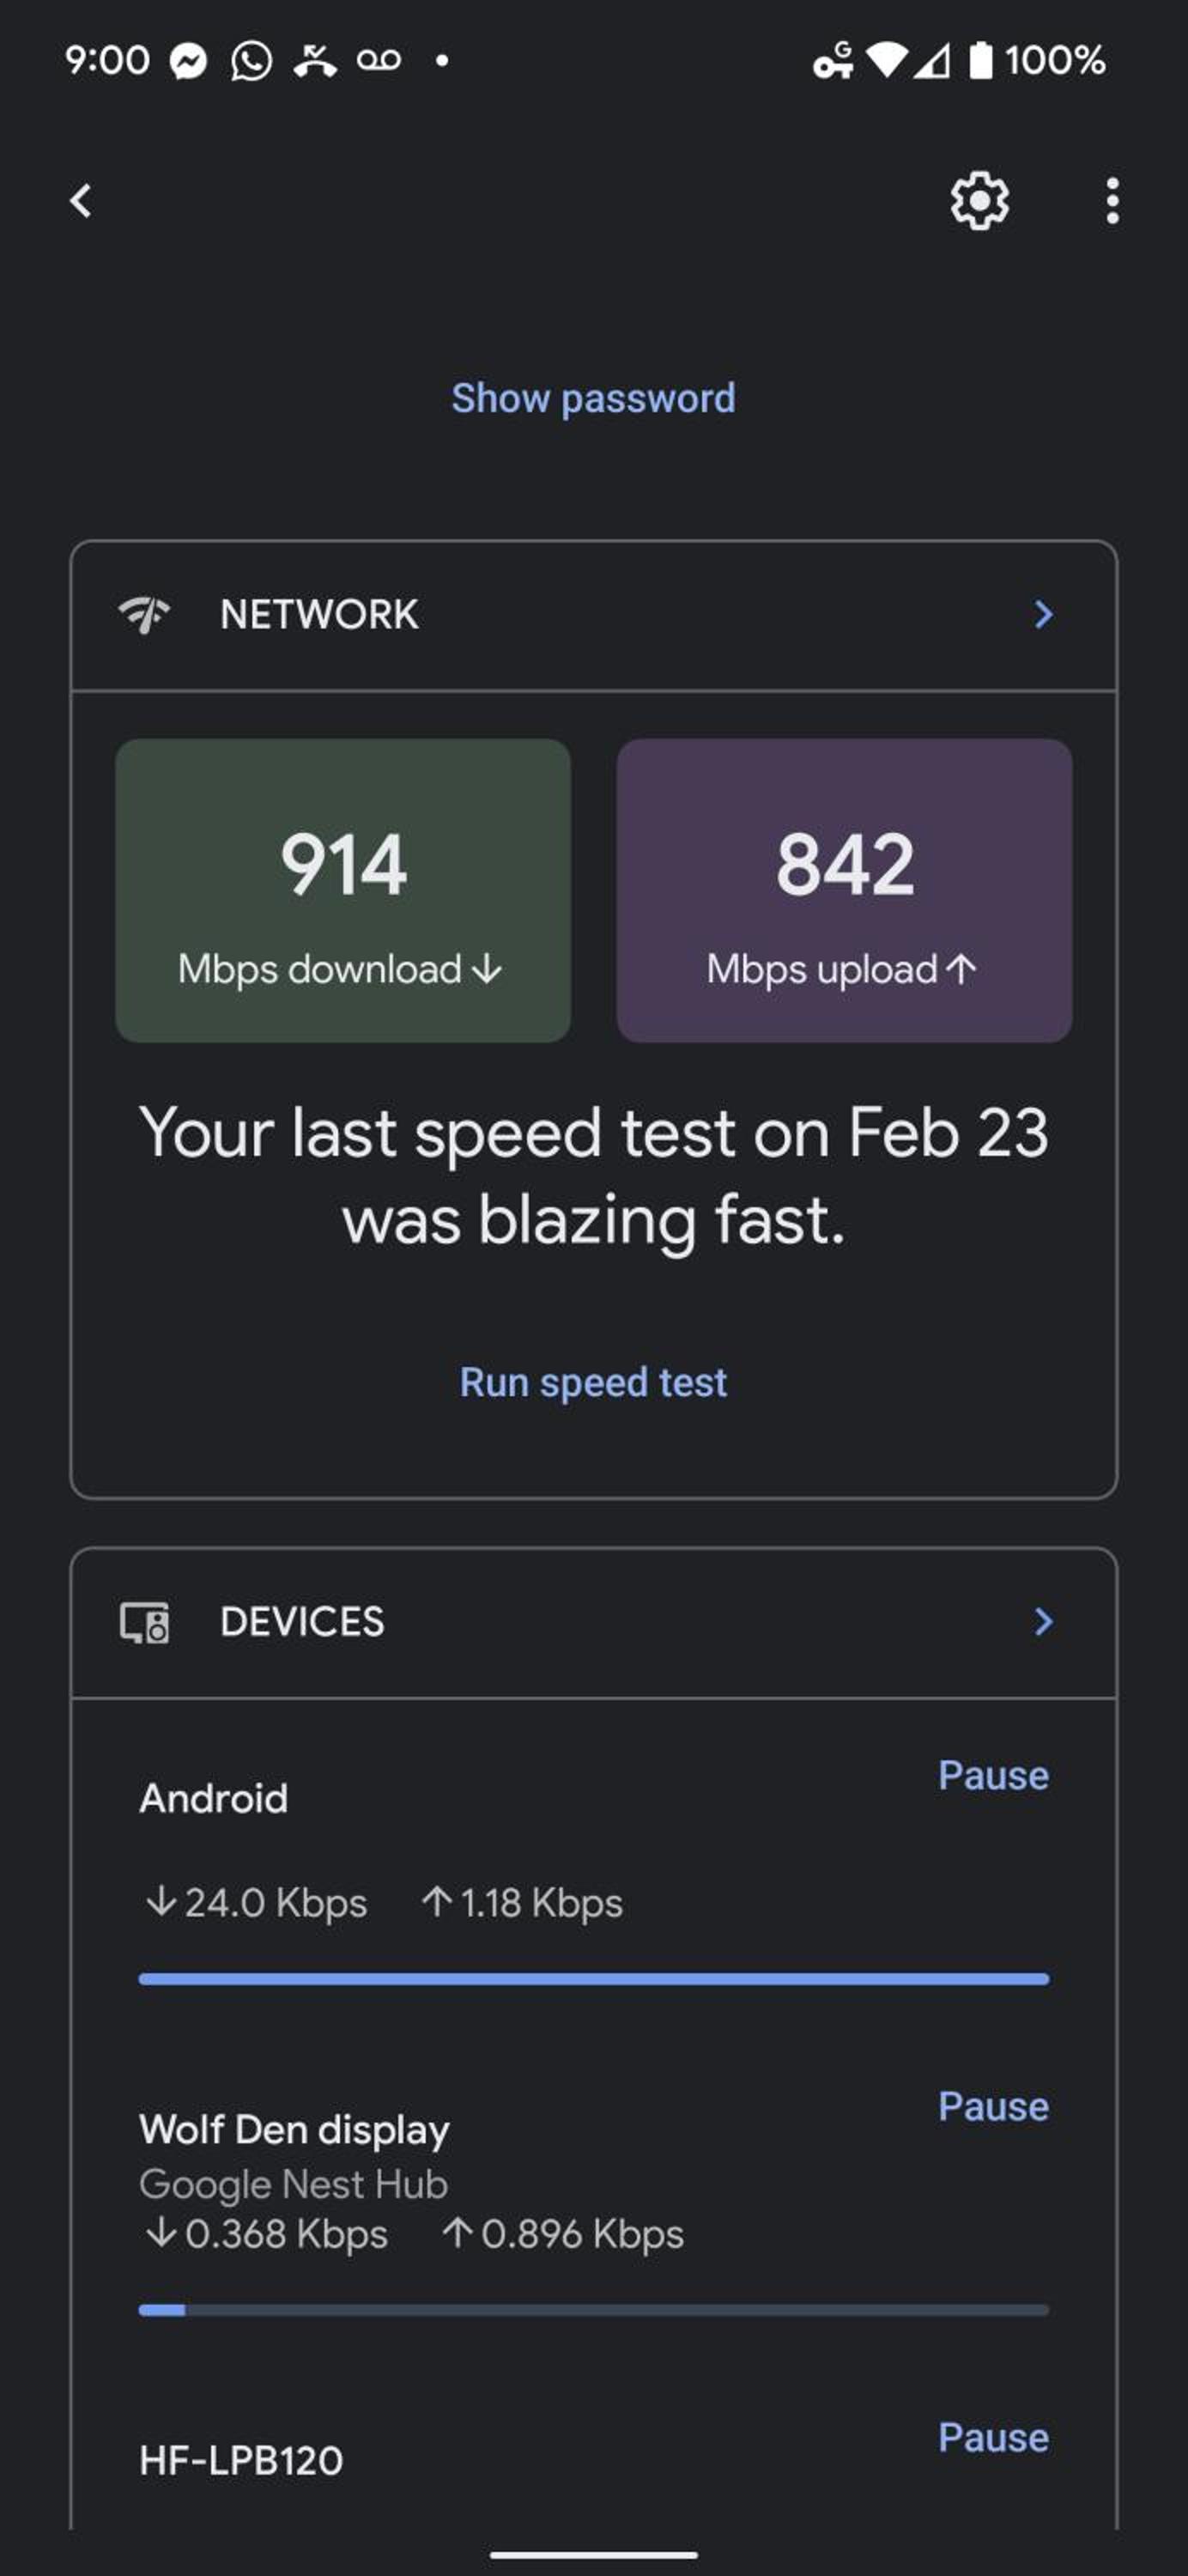Tap WhatsApp notification icon in status bar
The width and height of the screenshot is (1188, 2576).
coord(251,61)
